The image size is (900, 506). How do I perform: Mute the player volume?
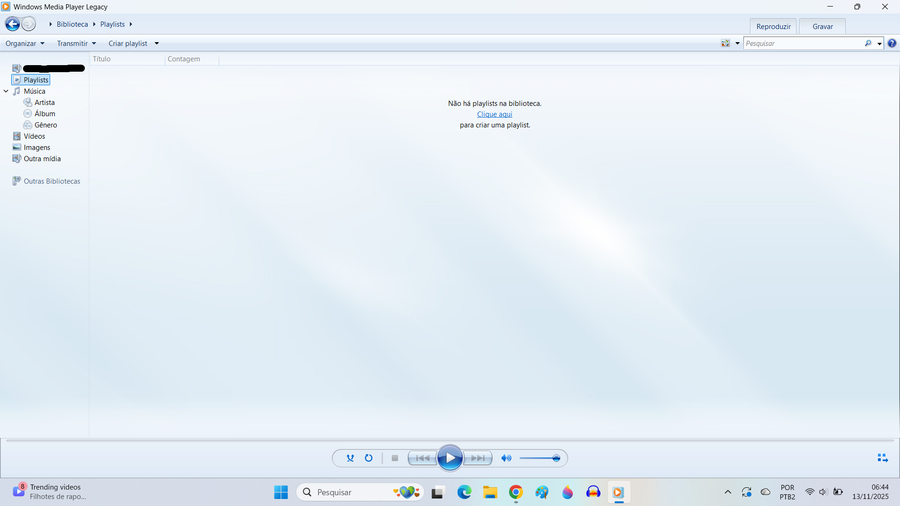click(506, 458)
